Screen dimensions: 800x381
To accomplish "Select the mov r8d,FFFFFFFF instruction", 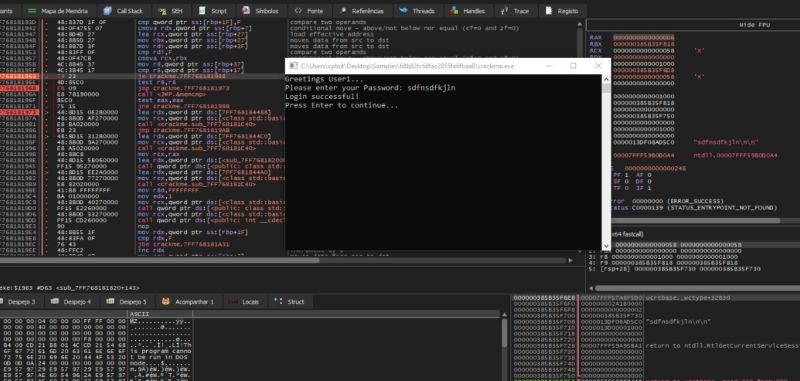I will [167, 190].
